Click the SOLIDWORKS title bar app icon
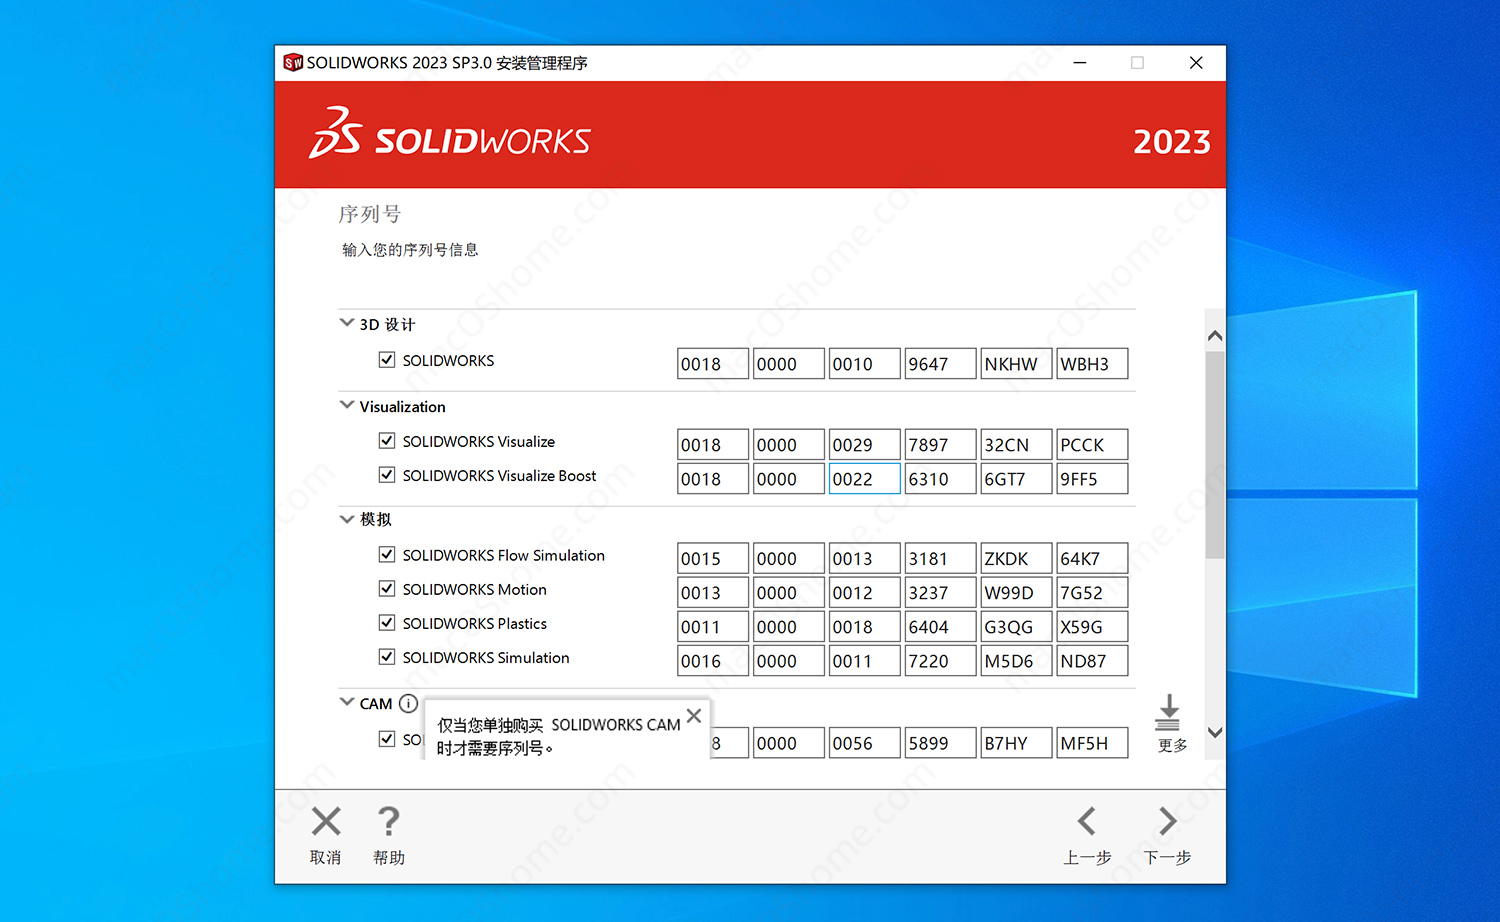 click(293, 63)
